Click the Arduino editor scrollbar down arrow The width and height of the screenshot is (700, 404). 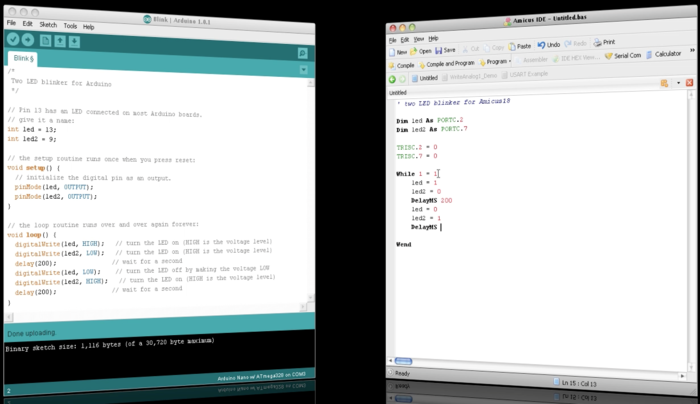coord(311,298)
